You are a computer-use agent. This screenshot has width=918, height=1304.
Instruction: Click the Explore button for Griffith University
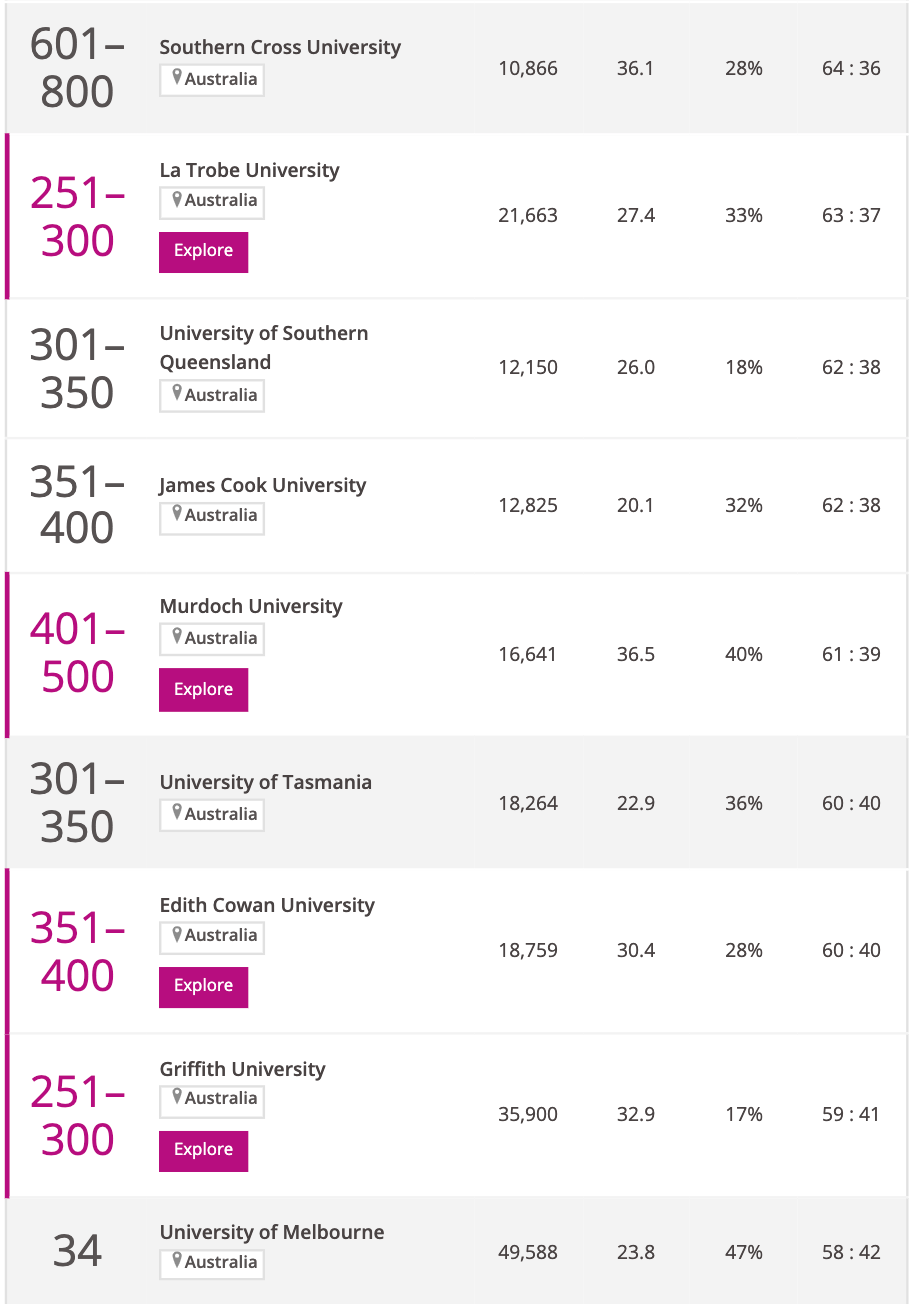click(x=203, y=1150)
